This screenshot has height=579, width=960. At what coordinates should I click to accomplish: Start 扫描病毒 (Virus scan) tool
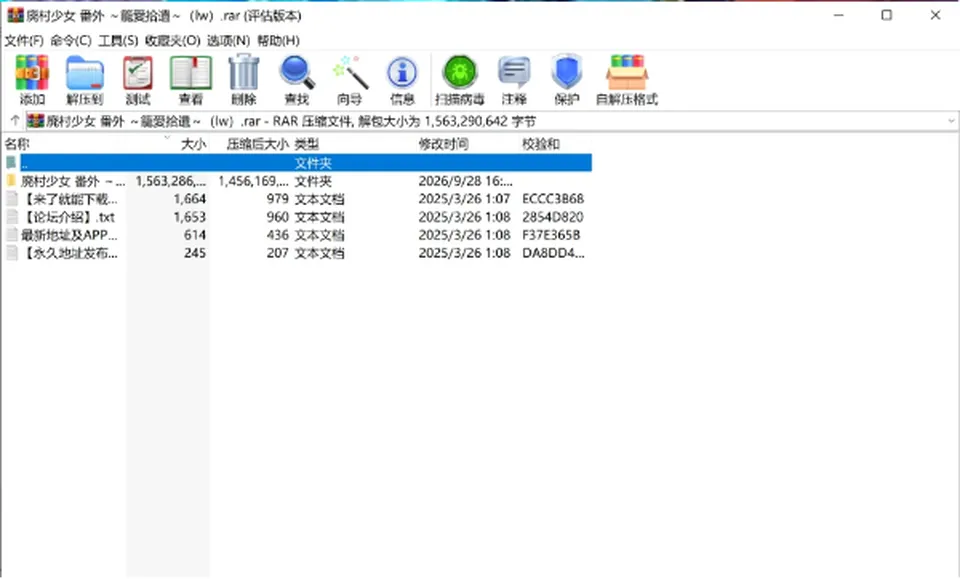pyautogui.click(x=459, y=80)
